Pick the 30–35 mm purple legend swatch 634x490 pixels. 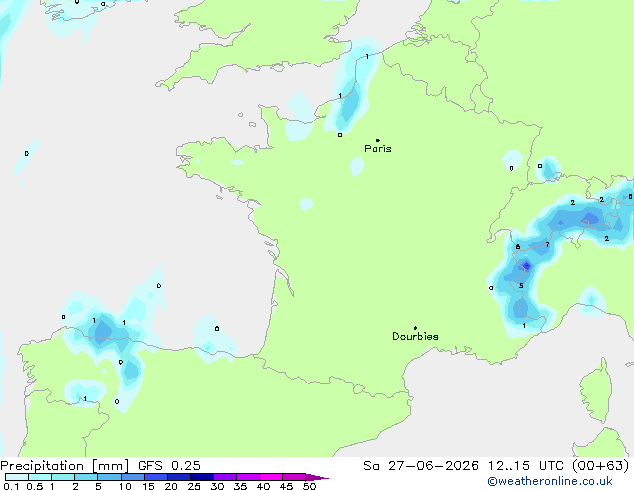click(x=225, y=477)
